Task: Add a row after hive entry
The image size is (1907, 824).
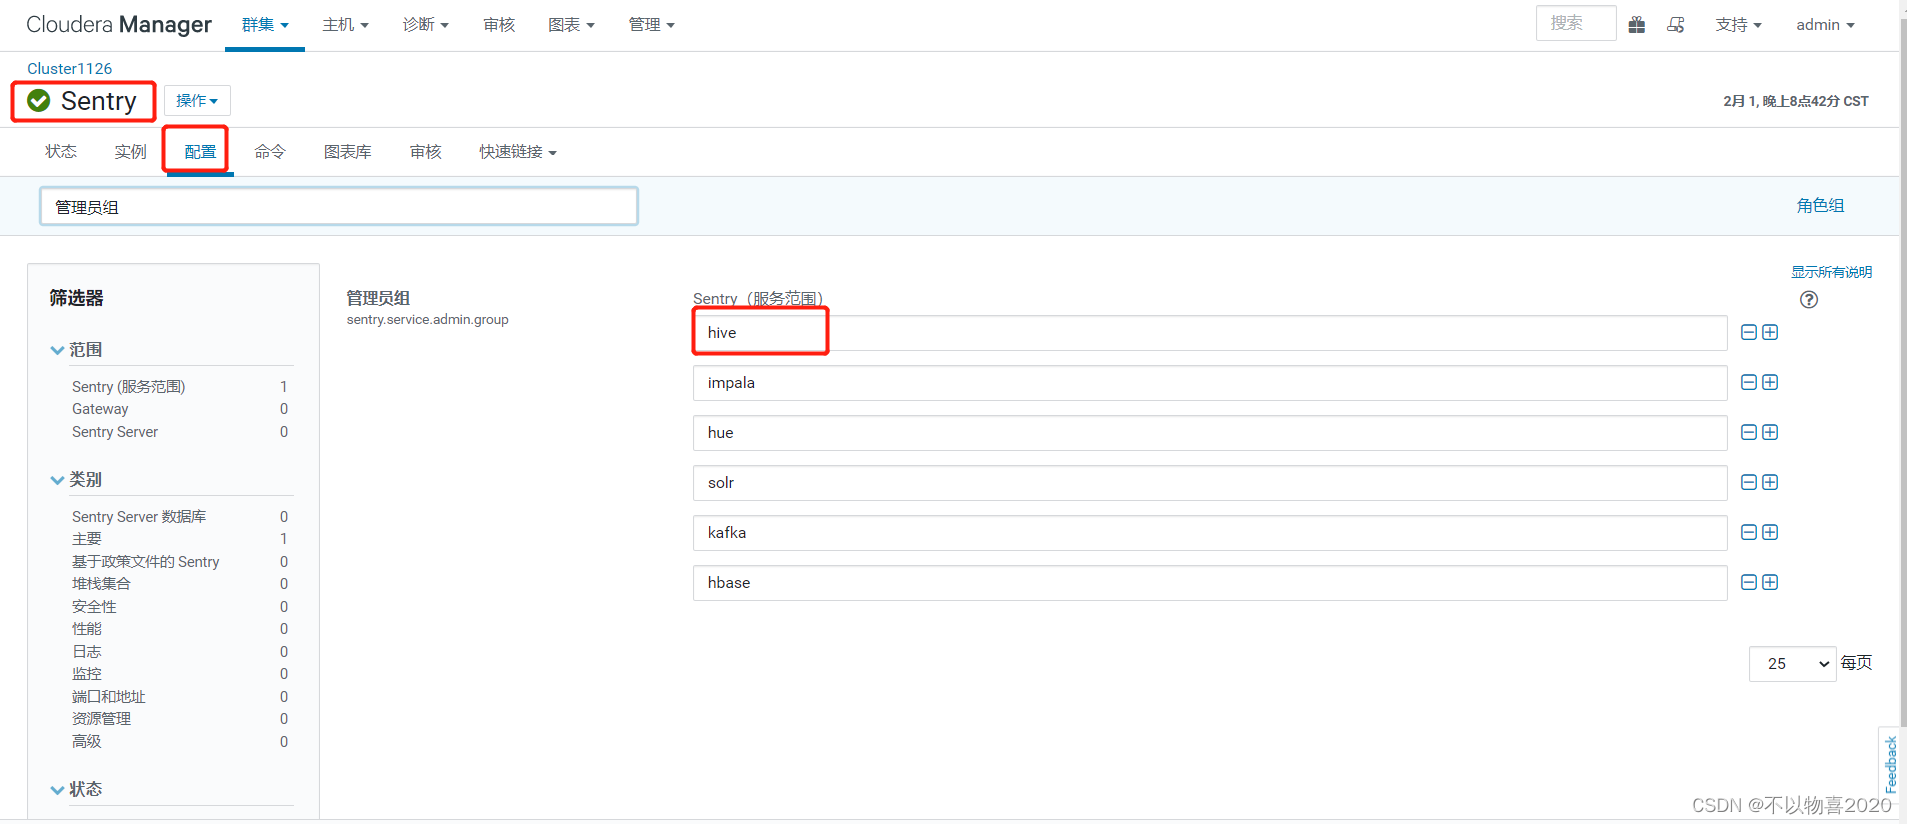Action: click(x=1770, y=332)
